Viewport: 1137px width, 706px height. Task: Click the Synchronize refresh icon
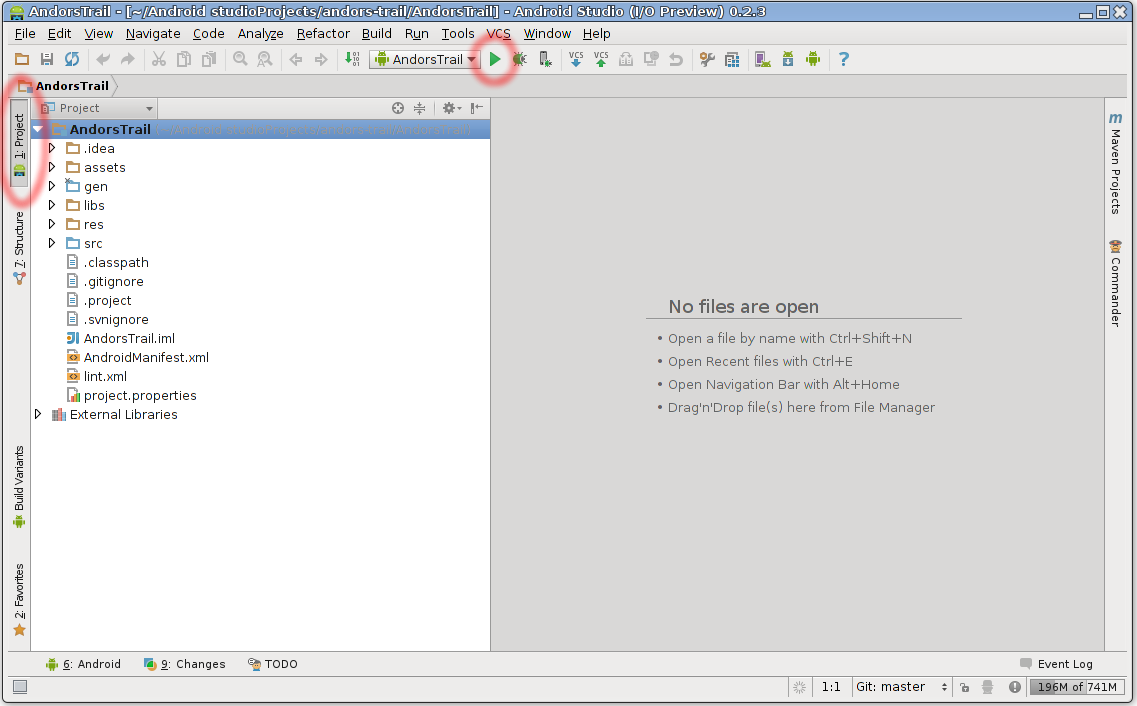72,59
